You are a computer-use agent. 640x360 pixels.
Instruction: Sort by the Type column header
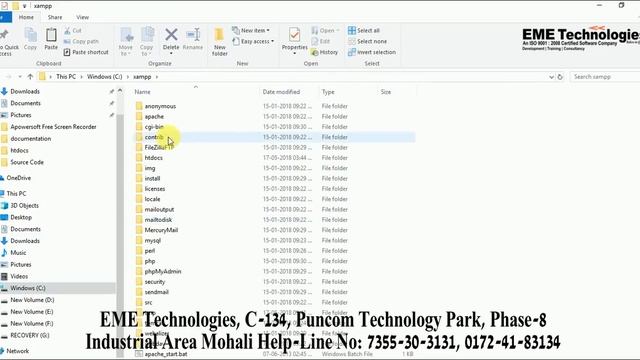(x=328, y=92)
